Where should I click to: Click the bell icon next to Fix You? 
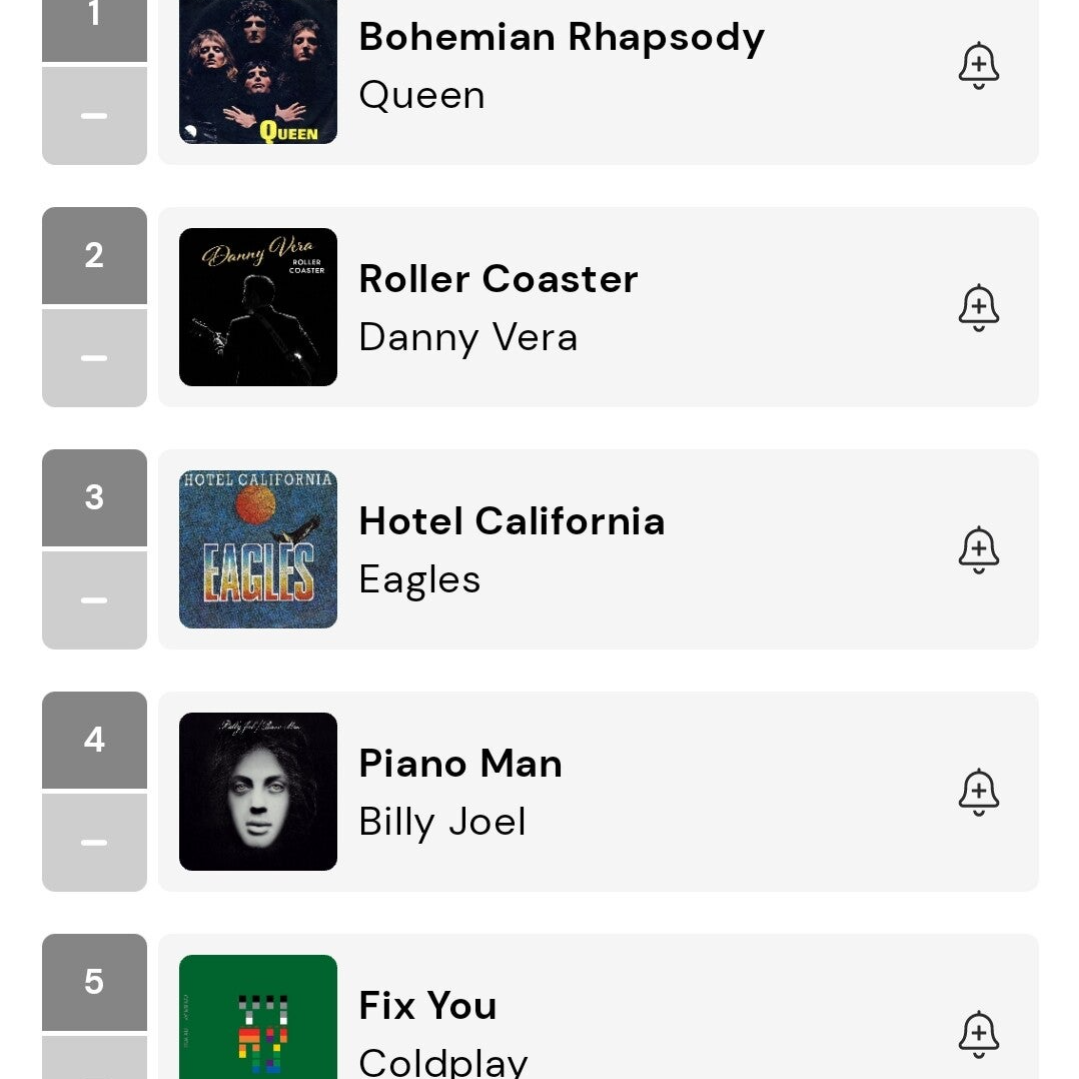[x=978, y=1034]
